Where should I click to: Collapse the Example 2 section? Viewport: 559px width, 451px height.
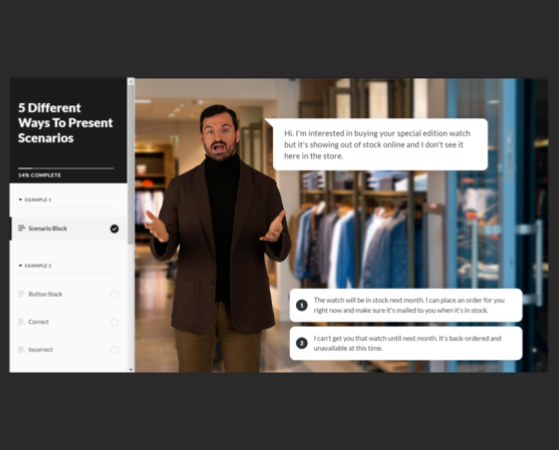tap(35, 266)
